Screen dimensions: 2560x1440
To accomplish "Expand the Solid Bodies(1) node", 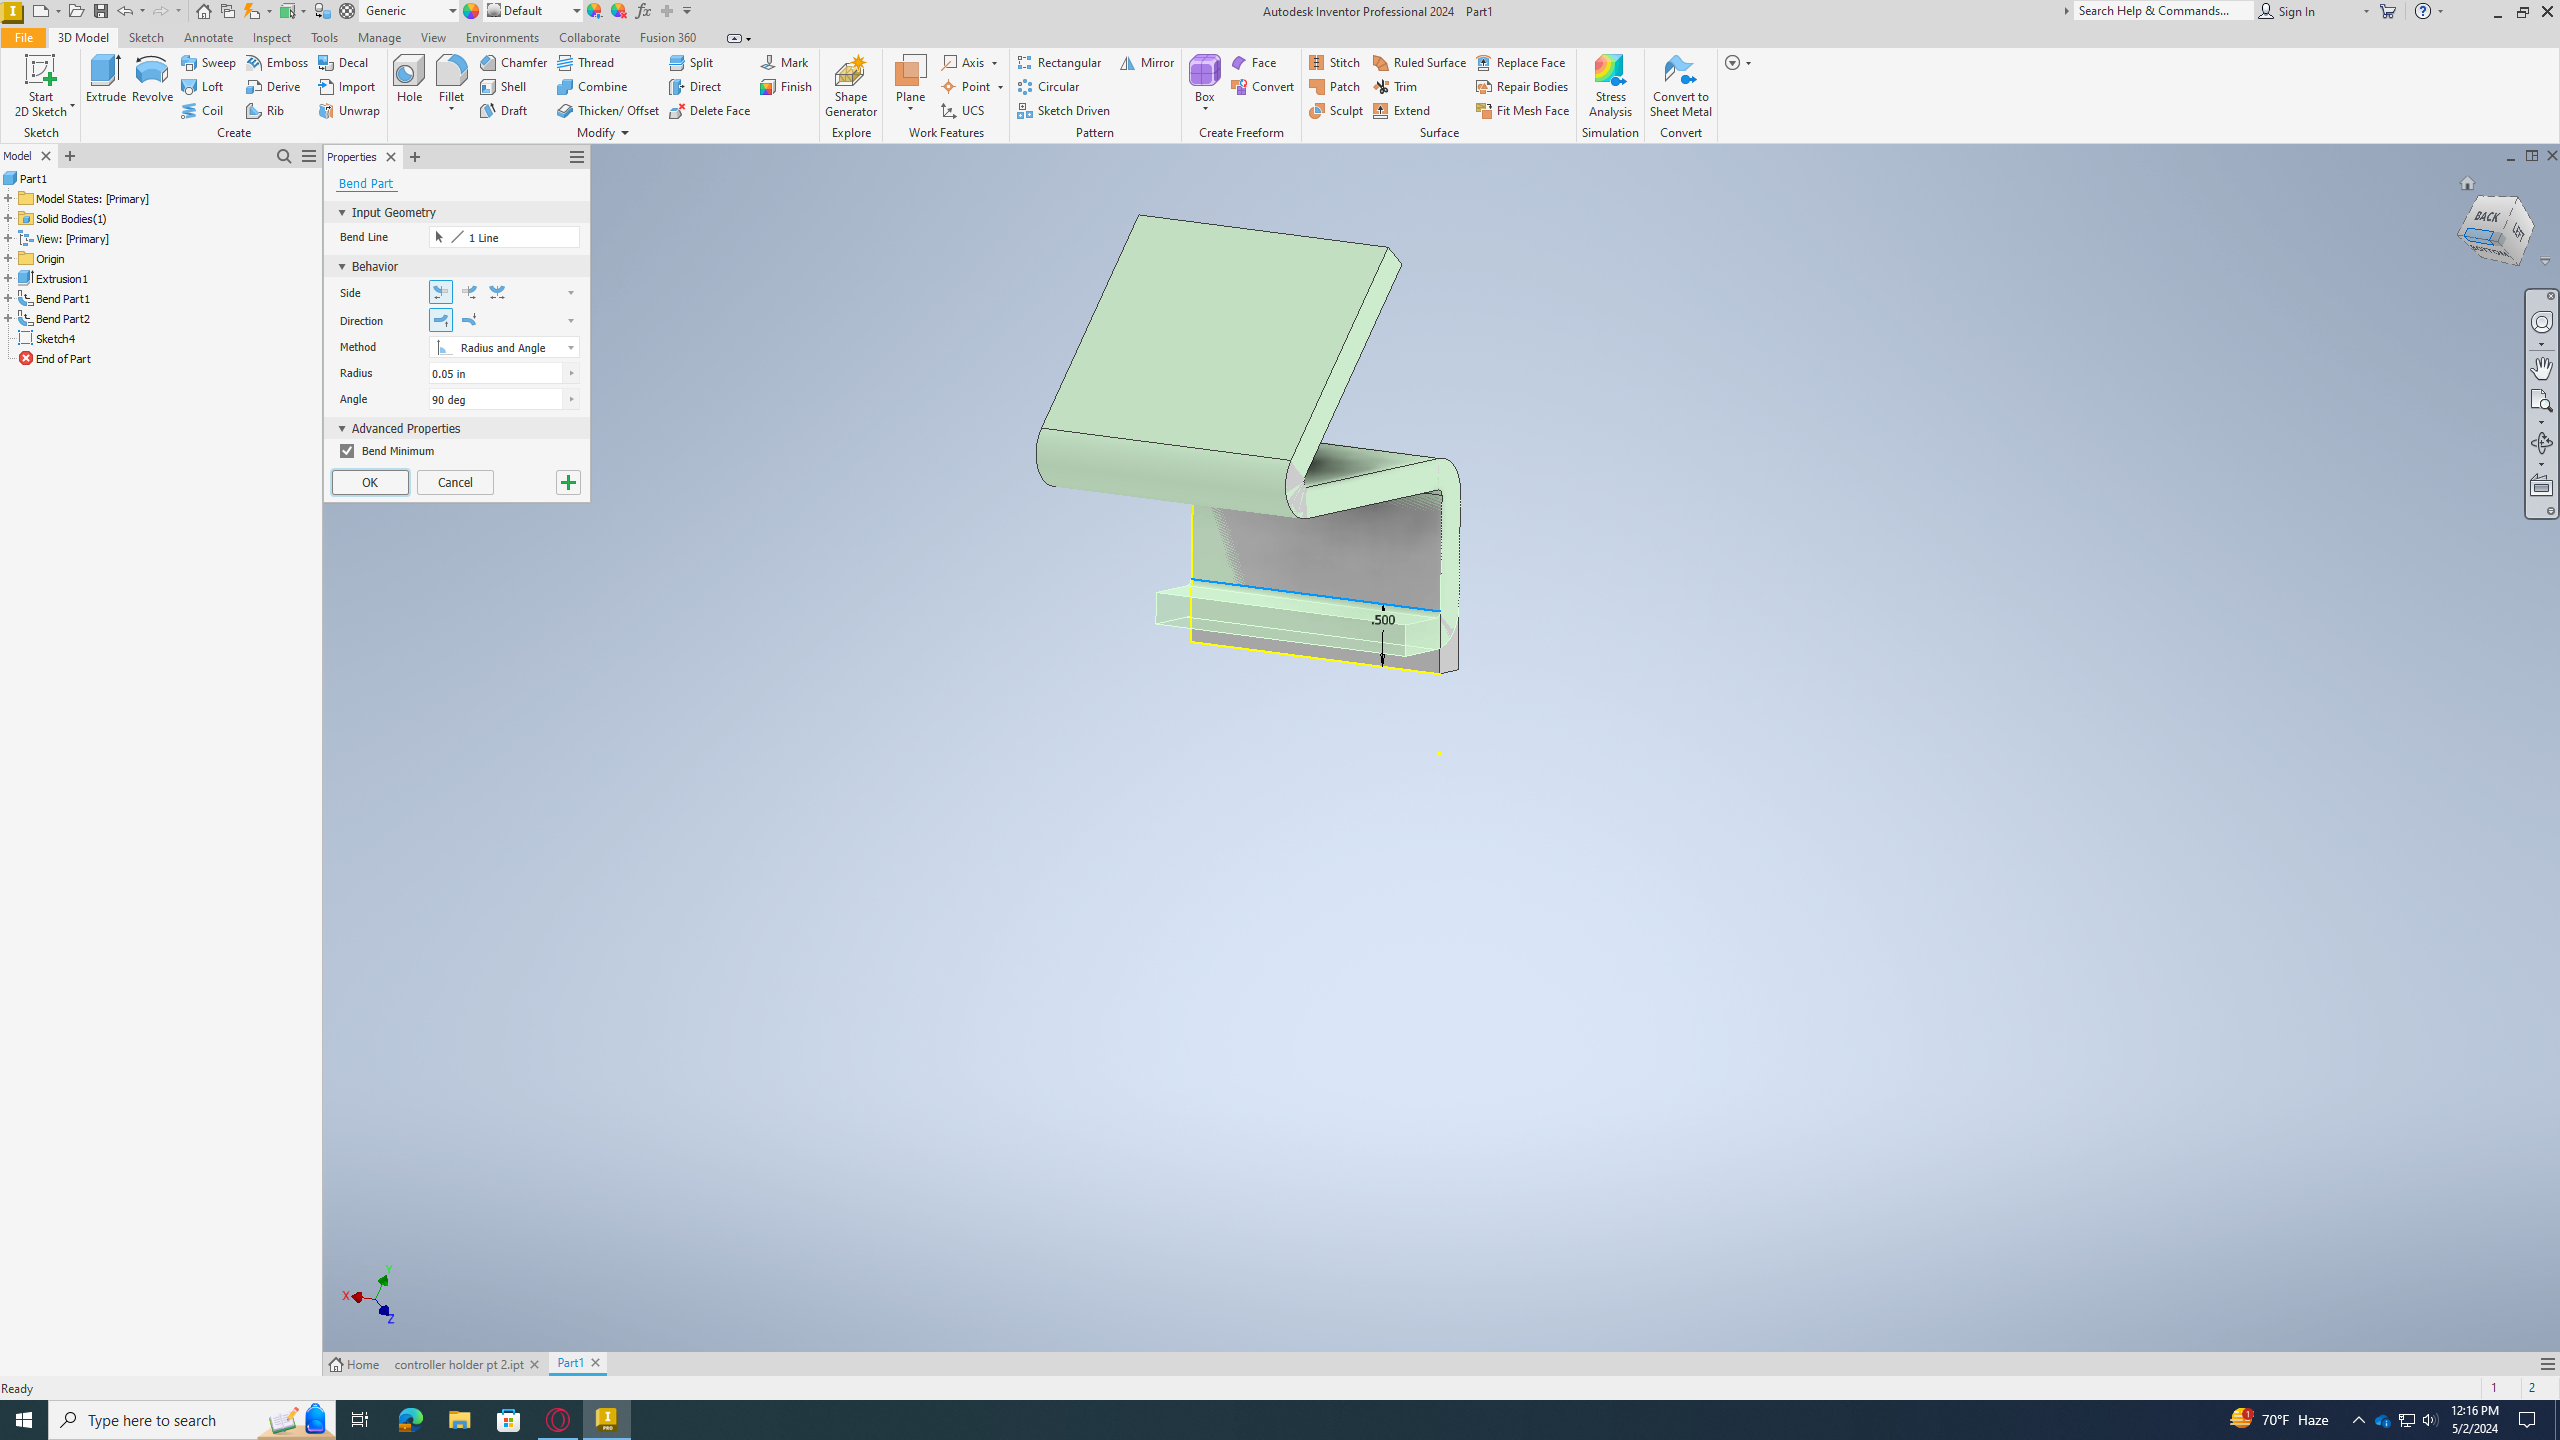I will [x=8, y=218].
